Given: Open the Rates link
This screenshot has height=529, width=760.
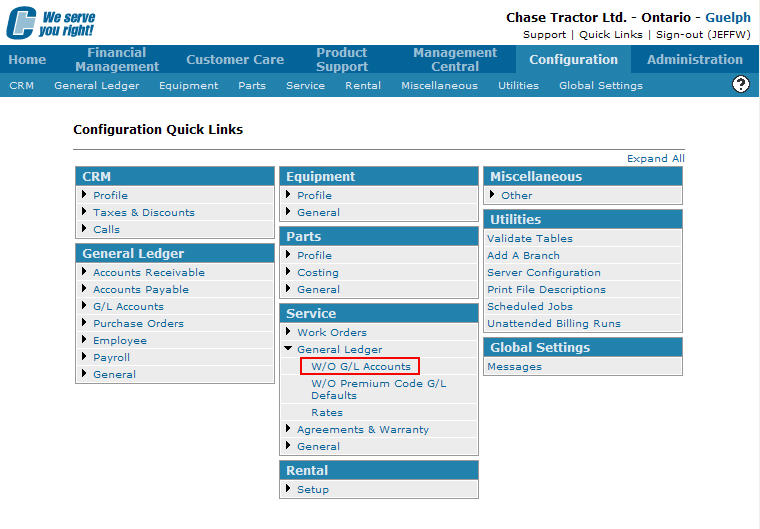Looking at the screenshot, I should (327, 413).
